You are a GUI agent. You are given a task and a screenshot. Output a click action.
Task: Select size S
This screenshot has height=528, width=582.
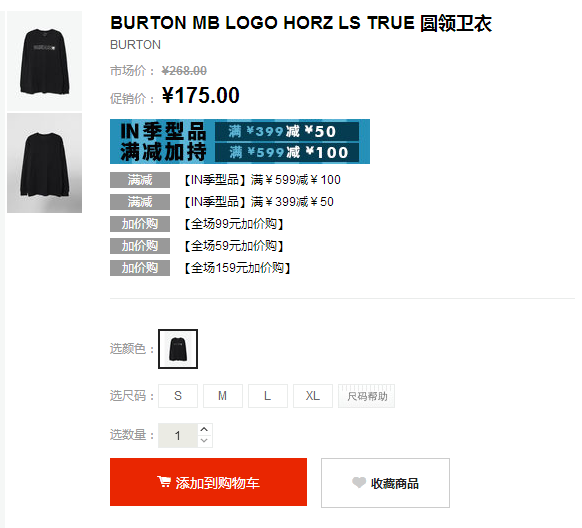(178, 396)
